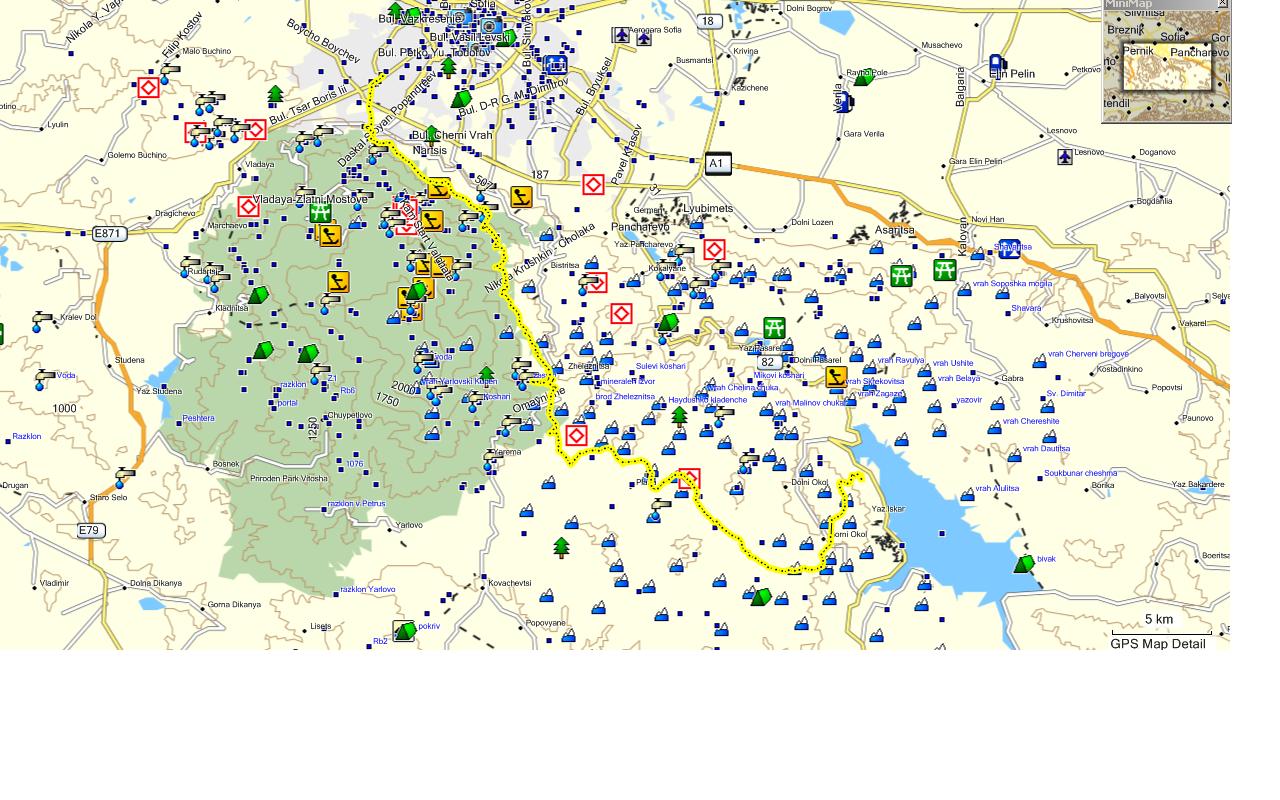The height and width of the screenshot is (800, 1280).
Task: Click the 5 km scale bar
Action: 1161,631
